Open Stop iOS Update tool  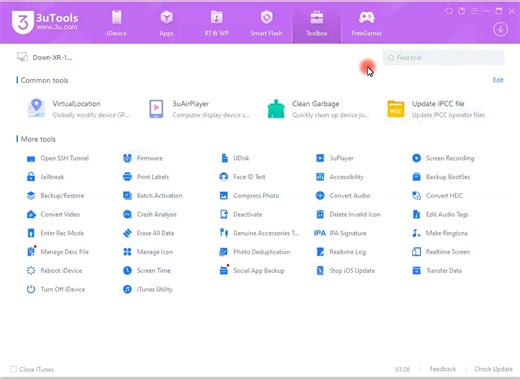[345, 270]
